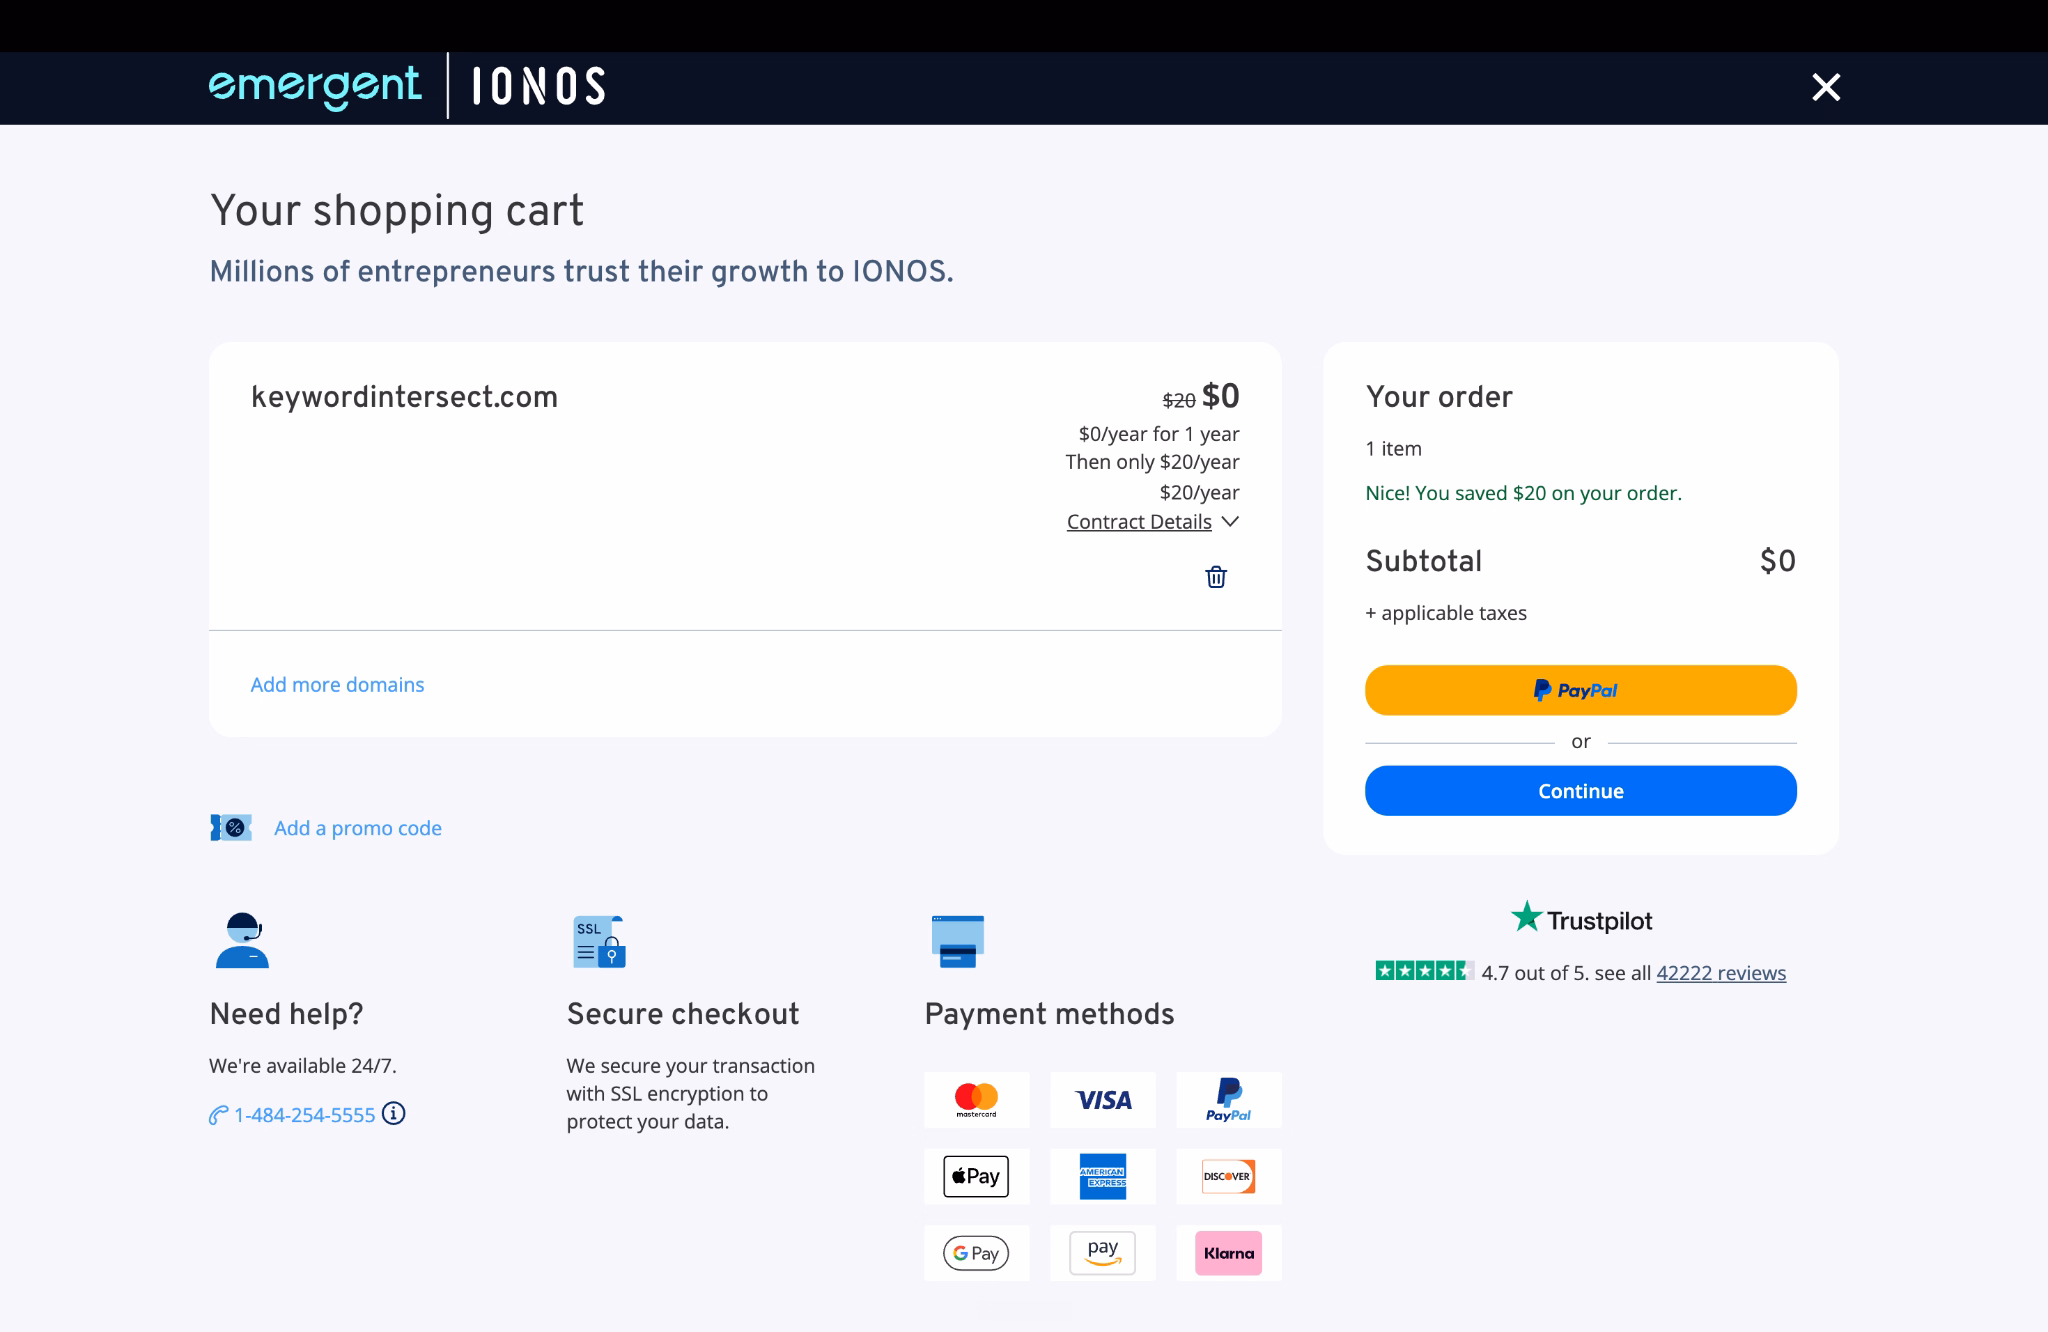Click 'Then only $20/year' text
The height and width of the screenshot is (1332, 2048).
1152,462
